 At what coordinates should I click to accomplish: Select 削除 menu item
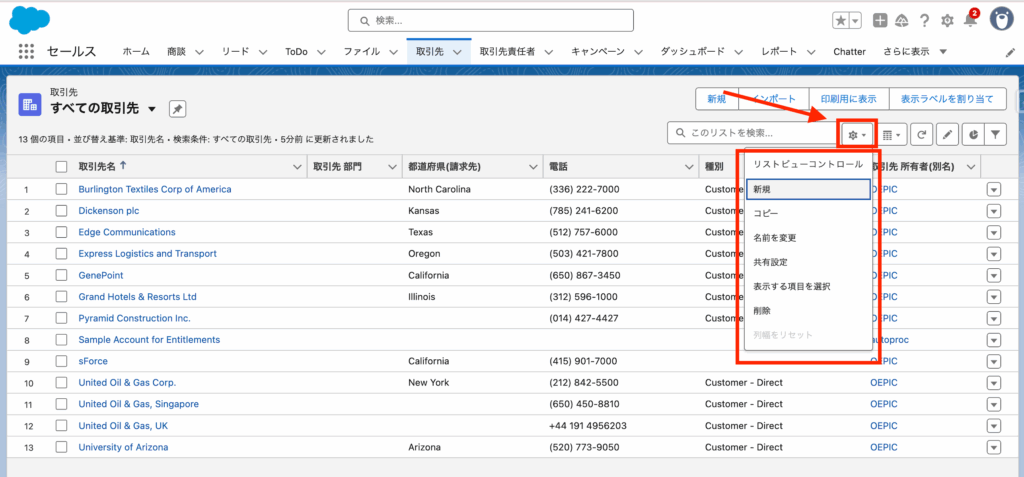coord(808,311)
